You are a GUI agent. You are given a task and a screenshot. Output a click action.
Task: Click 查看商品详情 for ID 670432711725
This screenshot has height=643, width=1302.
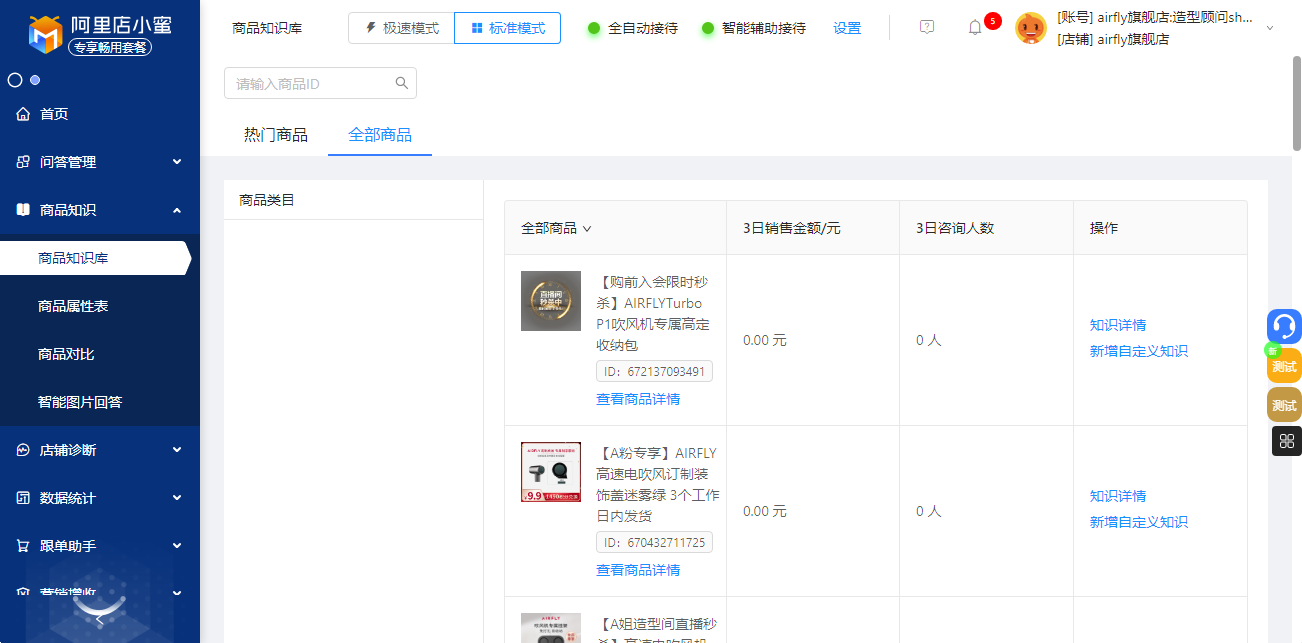tap(638, 570)
